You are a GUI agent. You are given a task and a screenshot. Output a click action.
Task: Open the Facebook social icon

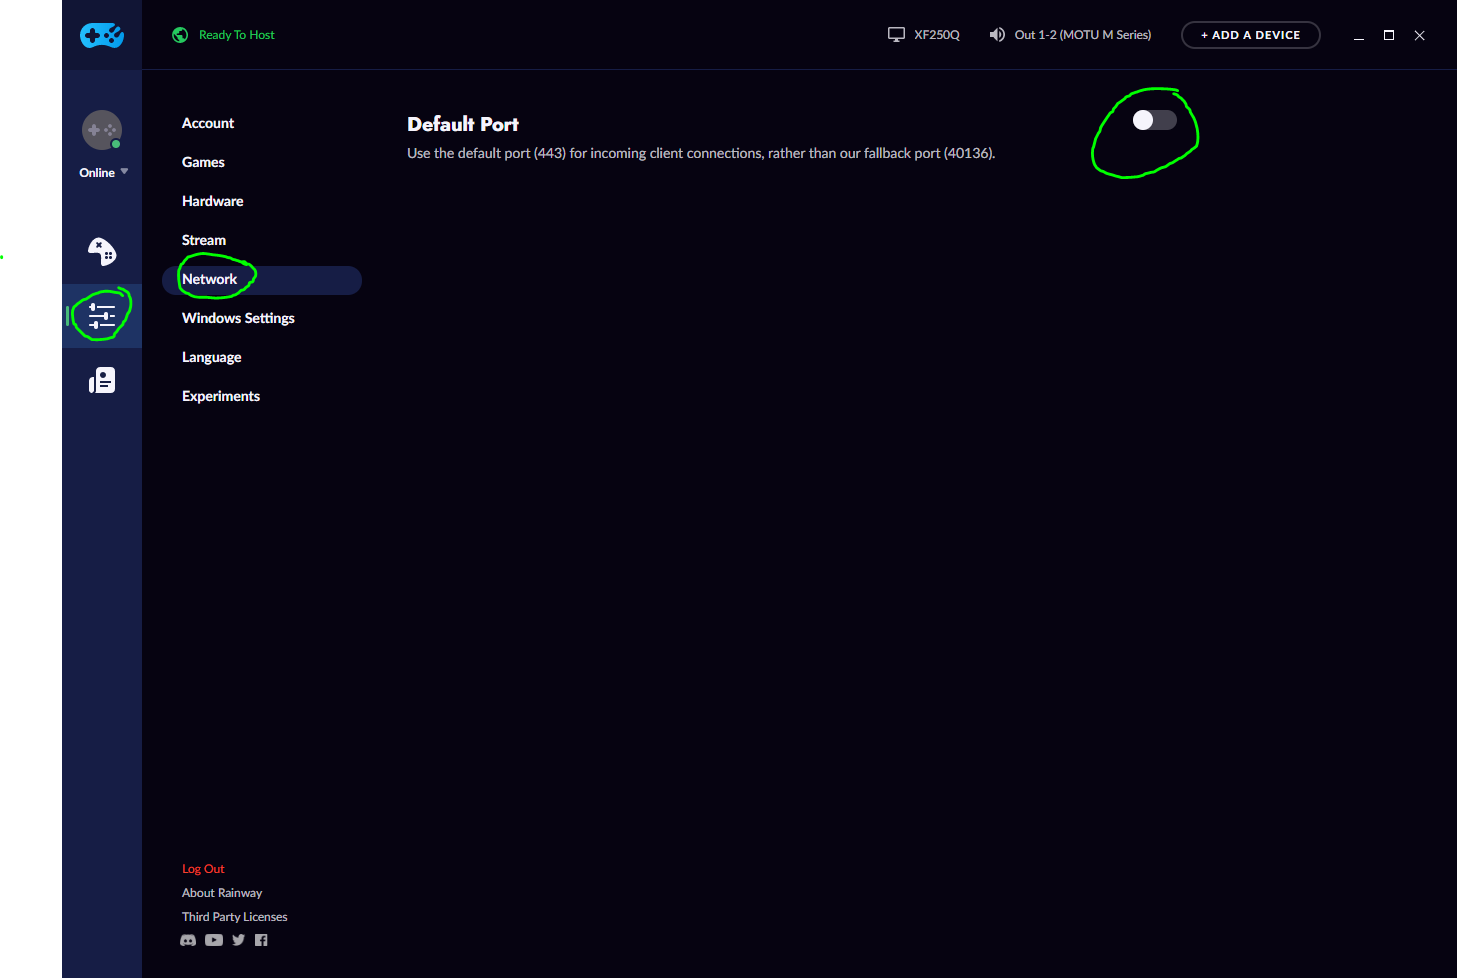(x=261, y=940)
